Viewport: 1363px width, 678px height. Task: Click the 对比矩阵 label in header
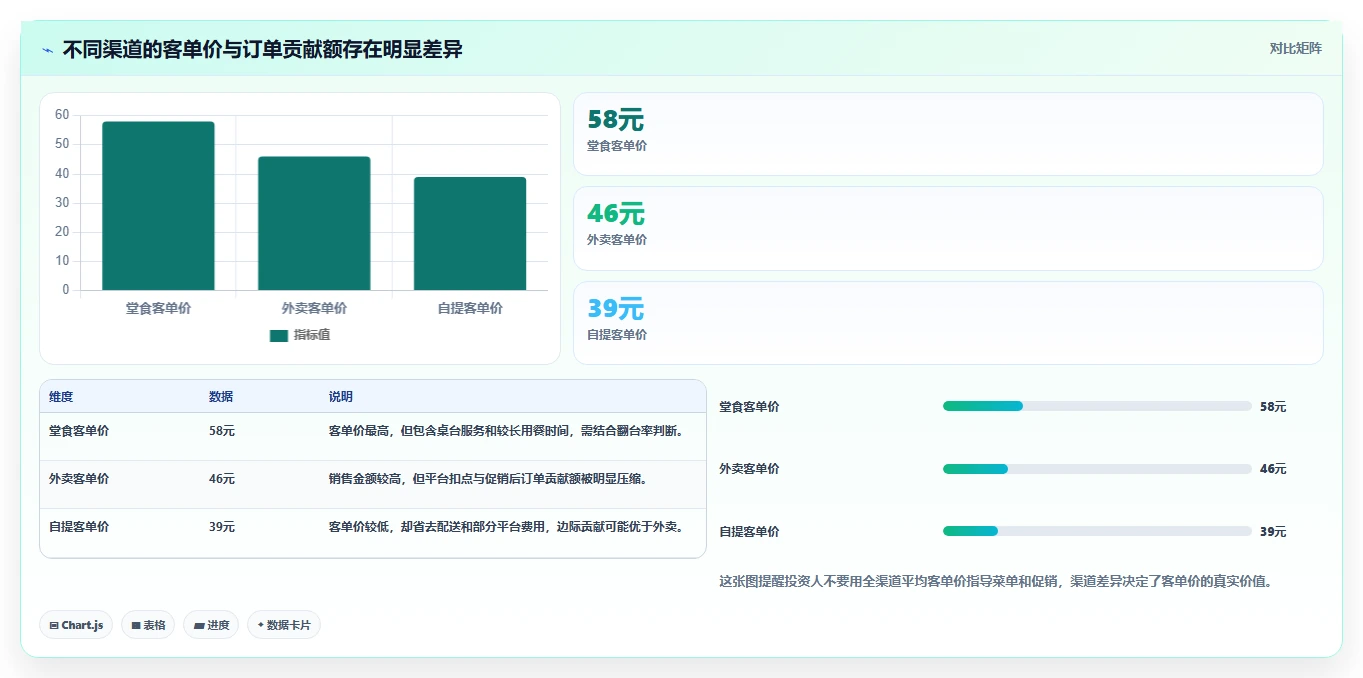(1295, 48)
